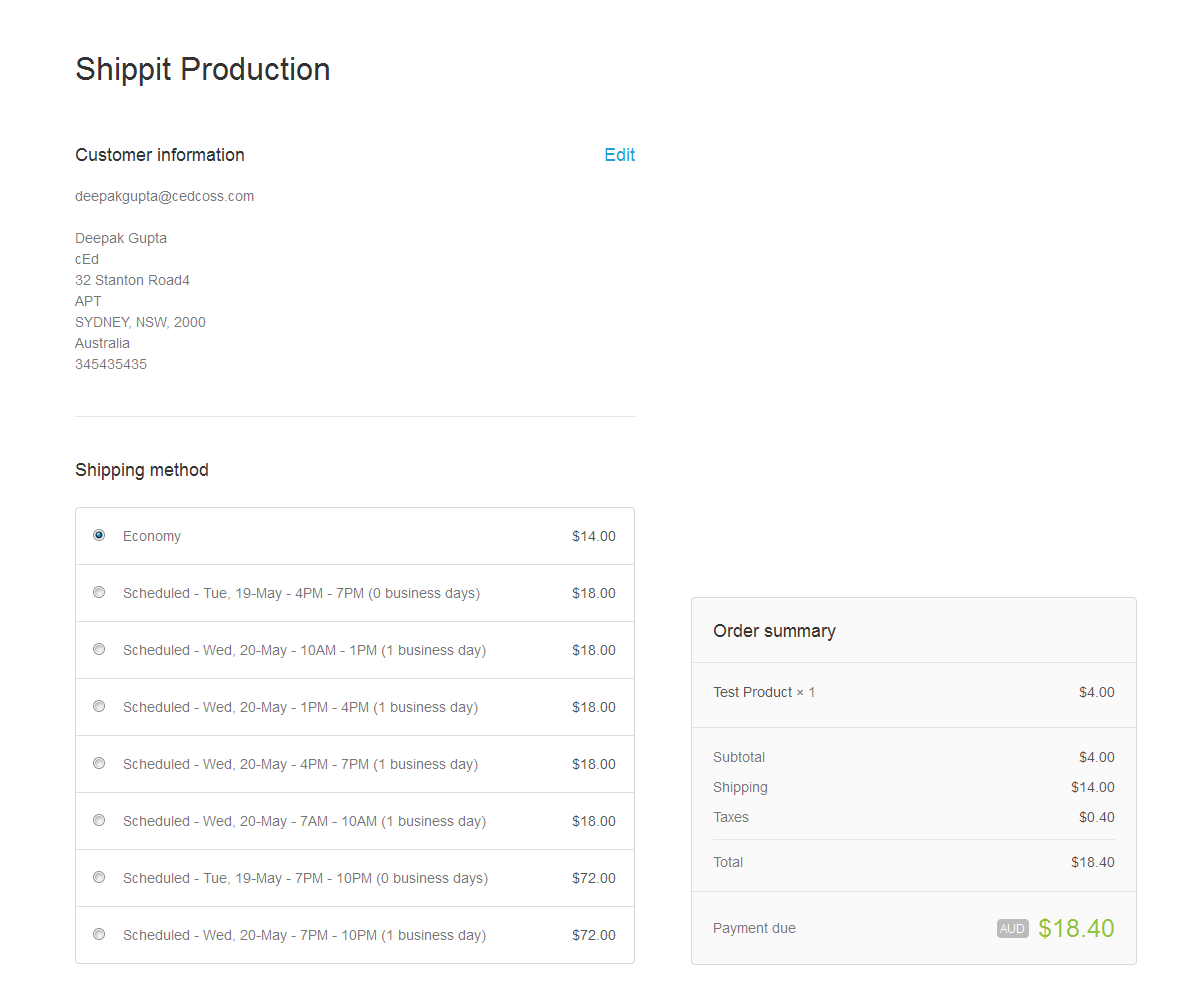The height and width of the screenshot is (1007, 1197).
Task: Click the deepakgupta@cedcoss.com email address
Action: click(164, 197)
